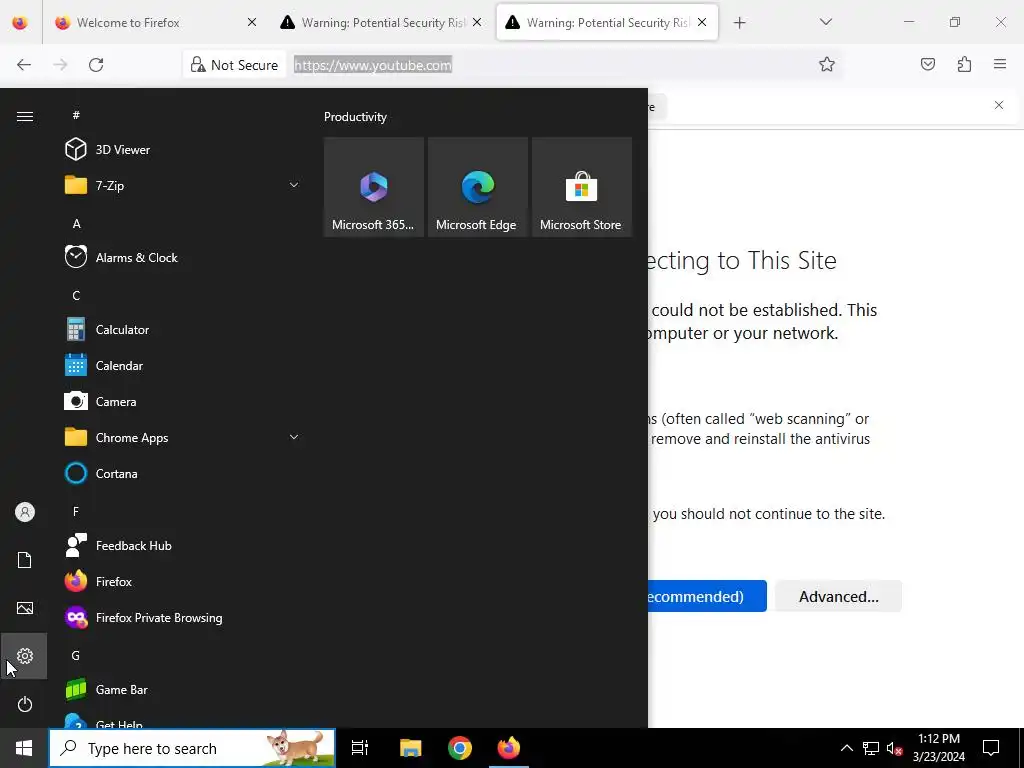The image size is (1024, 768).
Task: Open the Chrome Apps folder entry
Action: pyautogui.click(x=183, y=438)
